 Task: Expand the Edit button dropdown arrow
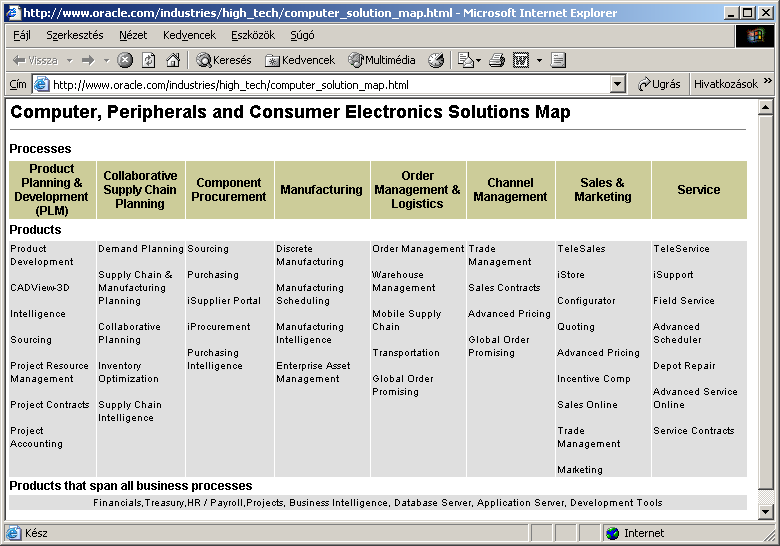coord(539,61)
